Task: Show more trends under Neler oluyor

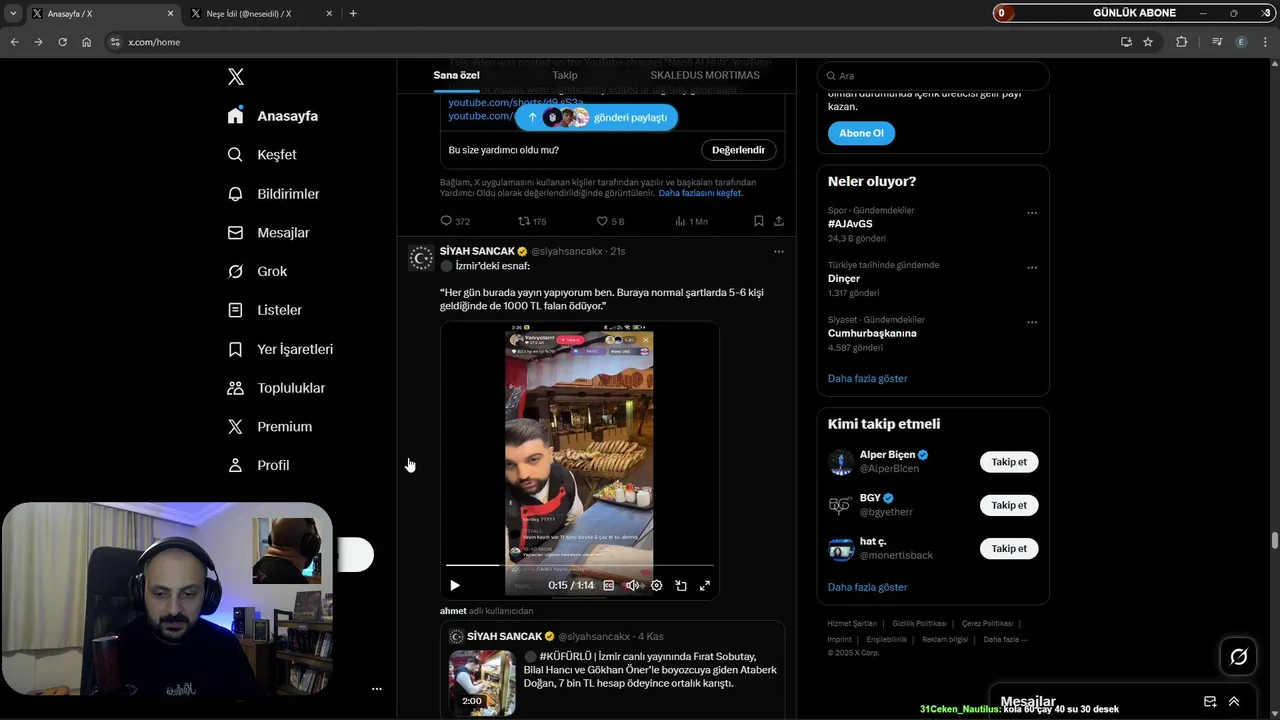Action: 868,379
